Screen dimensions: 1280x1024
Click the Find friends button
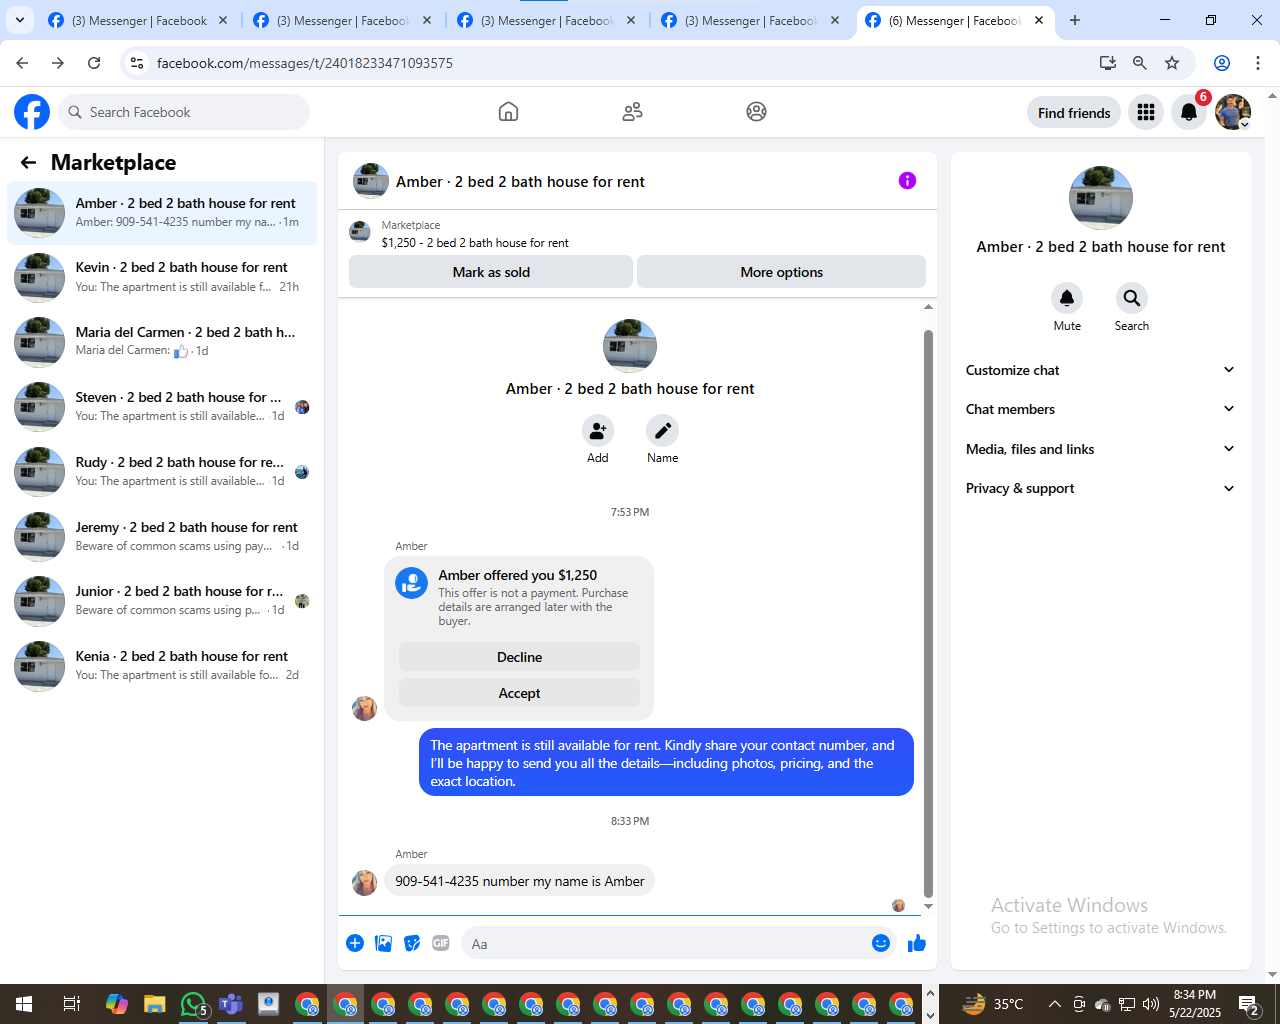pos(1074,112)
